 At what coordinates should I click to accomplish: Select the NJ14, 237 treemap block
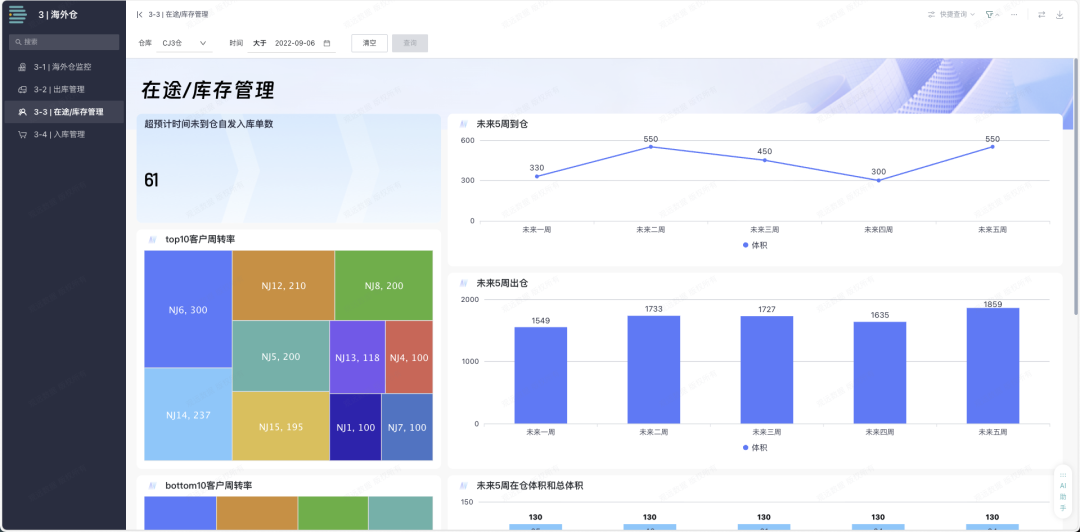(188, 414)
